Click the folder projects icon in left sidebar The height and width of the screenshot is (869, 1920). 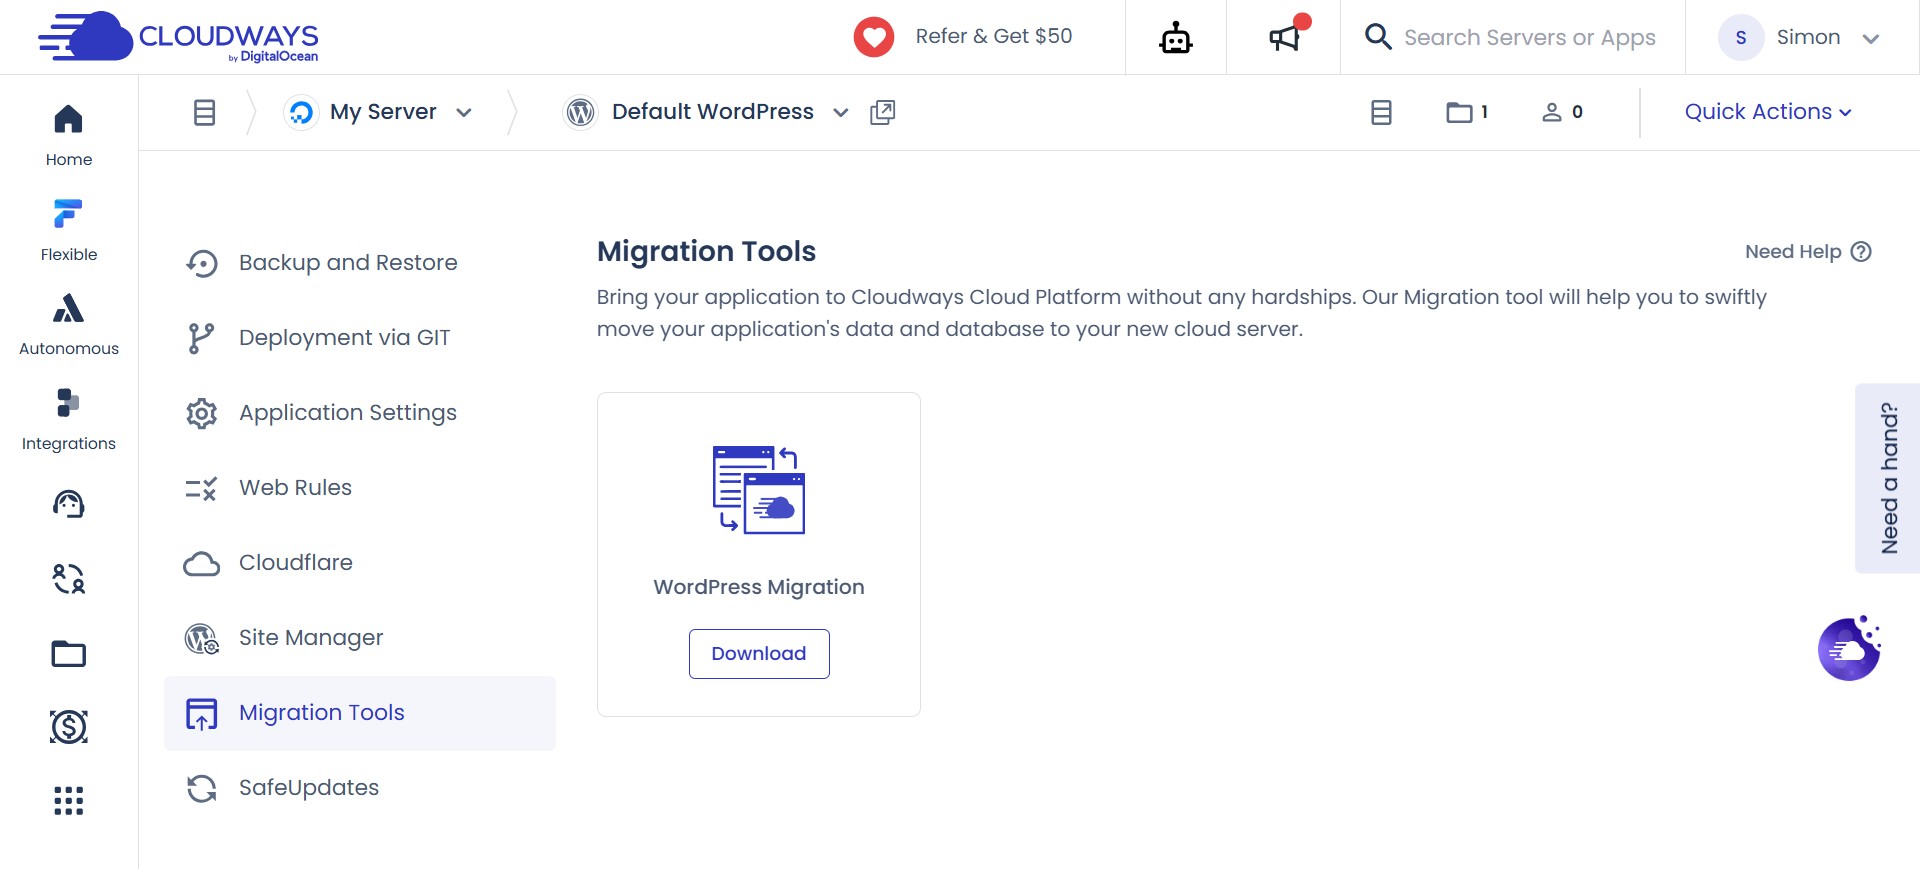tap(69, 653)
